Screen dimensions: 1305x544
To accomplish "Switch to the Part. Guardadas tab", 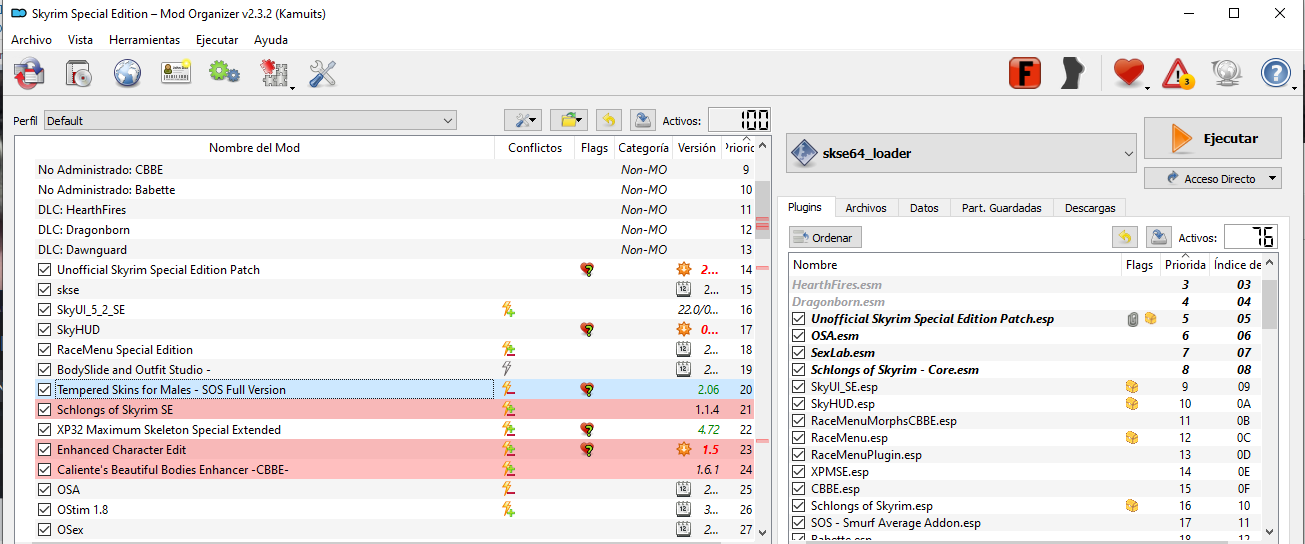I will coord(1001,208).
